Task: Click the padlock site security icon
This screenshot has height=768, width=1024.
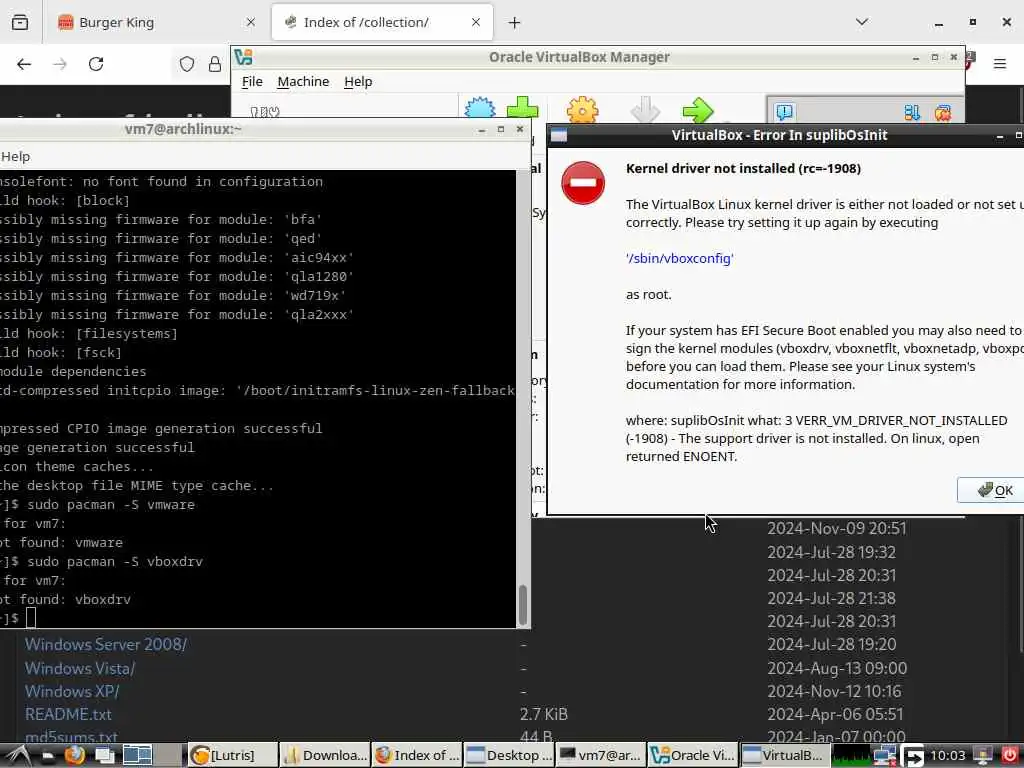Action: click(214, 64)
